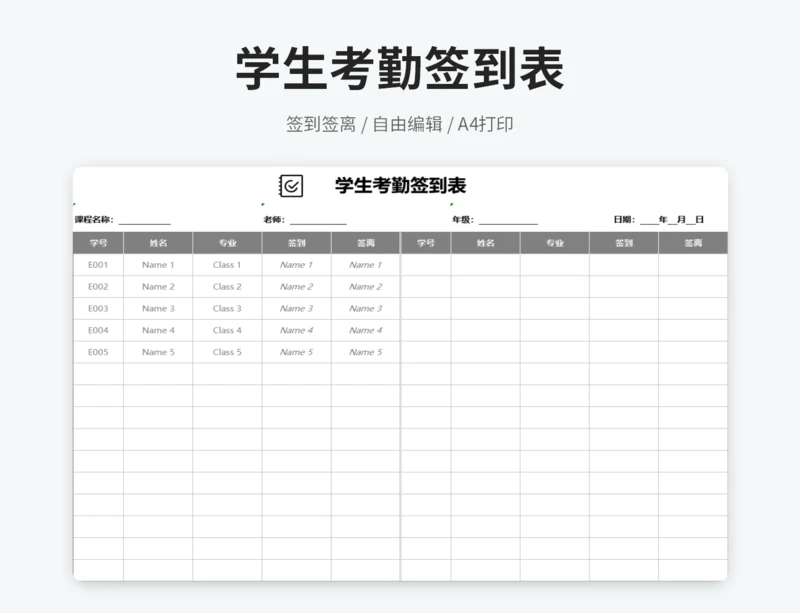
Task: Click italic Name 1 under the 签离 column
Action: (x=366, y=265)
